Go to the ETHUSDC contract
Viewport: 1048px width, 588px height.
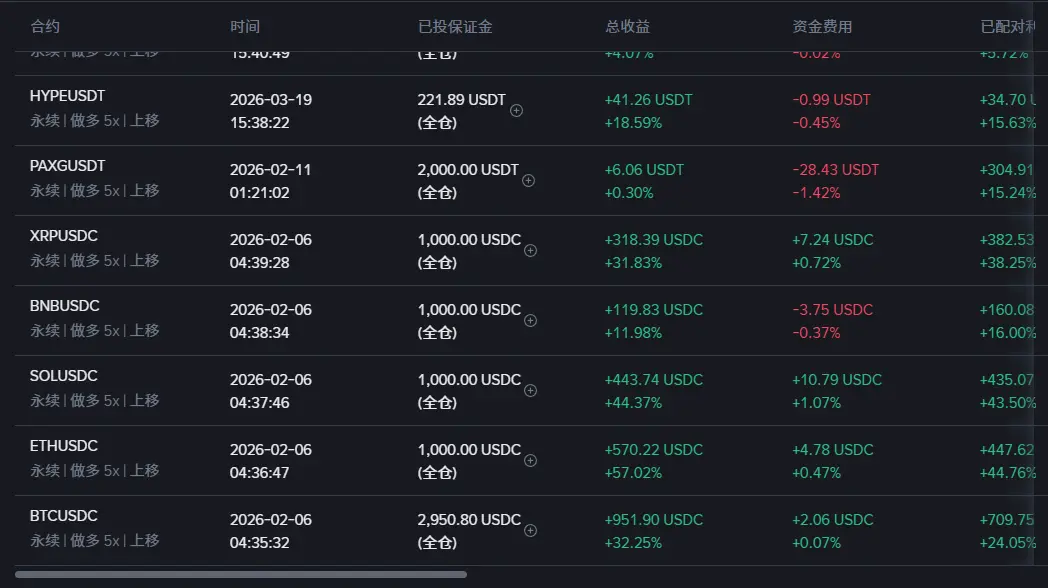(x=64, y=446)
